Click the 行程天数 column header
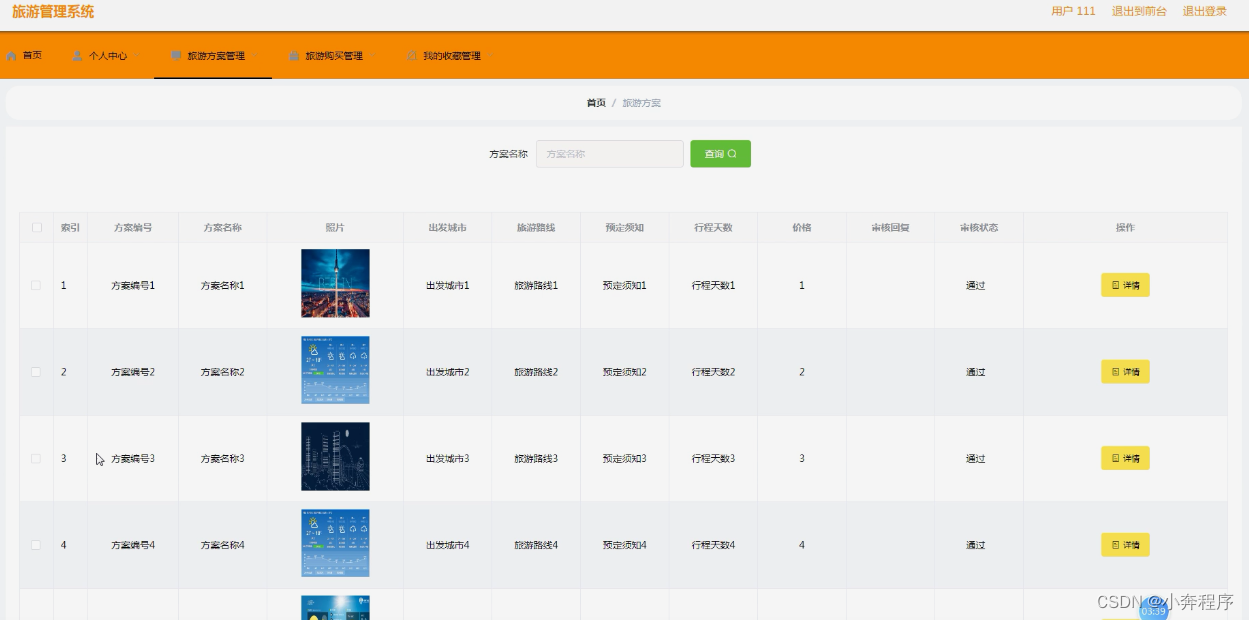This screenshot has height=620, width=1249. (713, 227)
